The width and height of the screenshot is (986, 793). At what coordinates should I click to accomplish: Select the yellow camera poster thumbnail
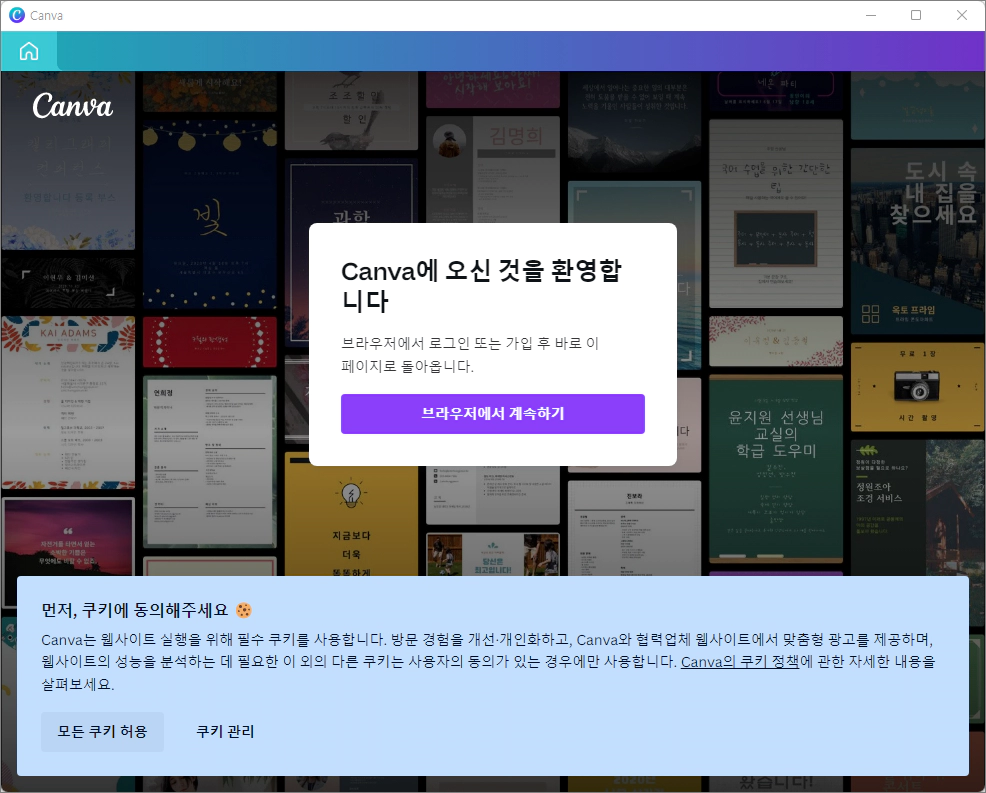917,387
